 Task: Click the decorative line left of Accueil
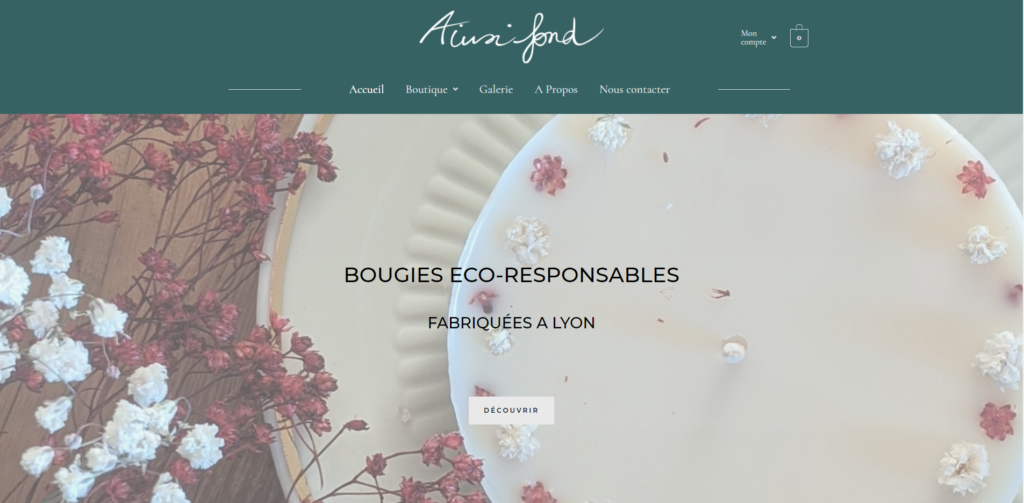[264, 89]
